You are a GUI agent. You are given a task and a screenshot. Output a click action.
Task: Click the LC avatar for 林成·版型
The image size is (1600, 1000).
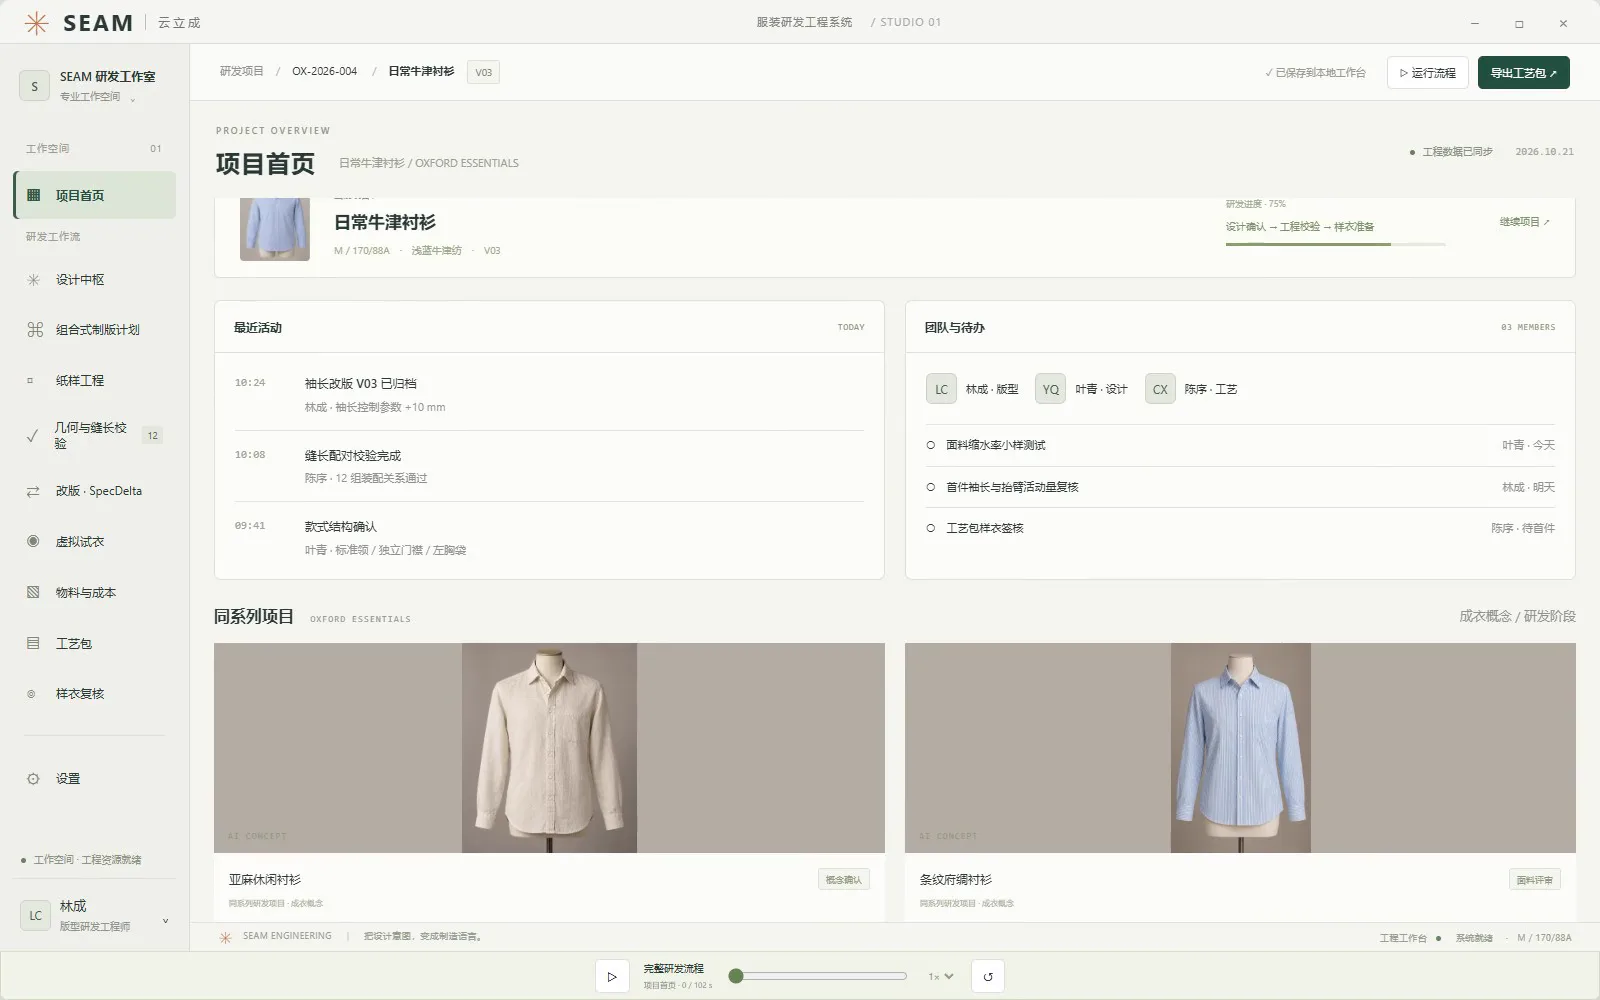(941, 389)
